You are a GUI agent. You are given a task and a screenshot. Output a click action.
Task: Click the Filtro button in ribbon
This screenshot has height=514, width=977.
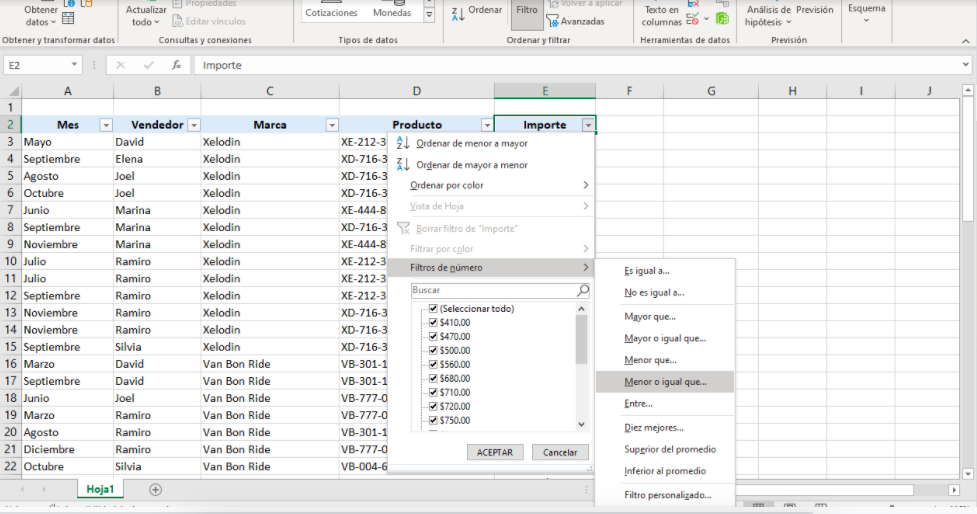pyautogui.click(x=527, y=14)
